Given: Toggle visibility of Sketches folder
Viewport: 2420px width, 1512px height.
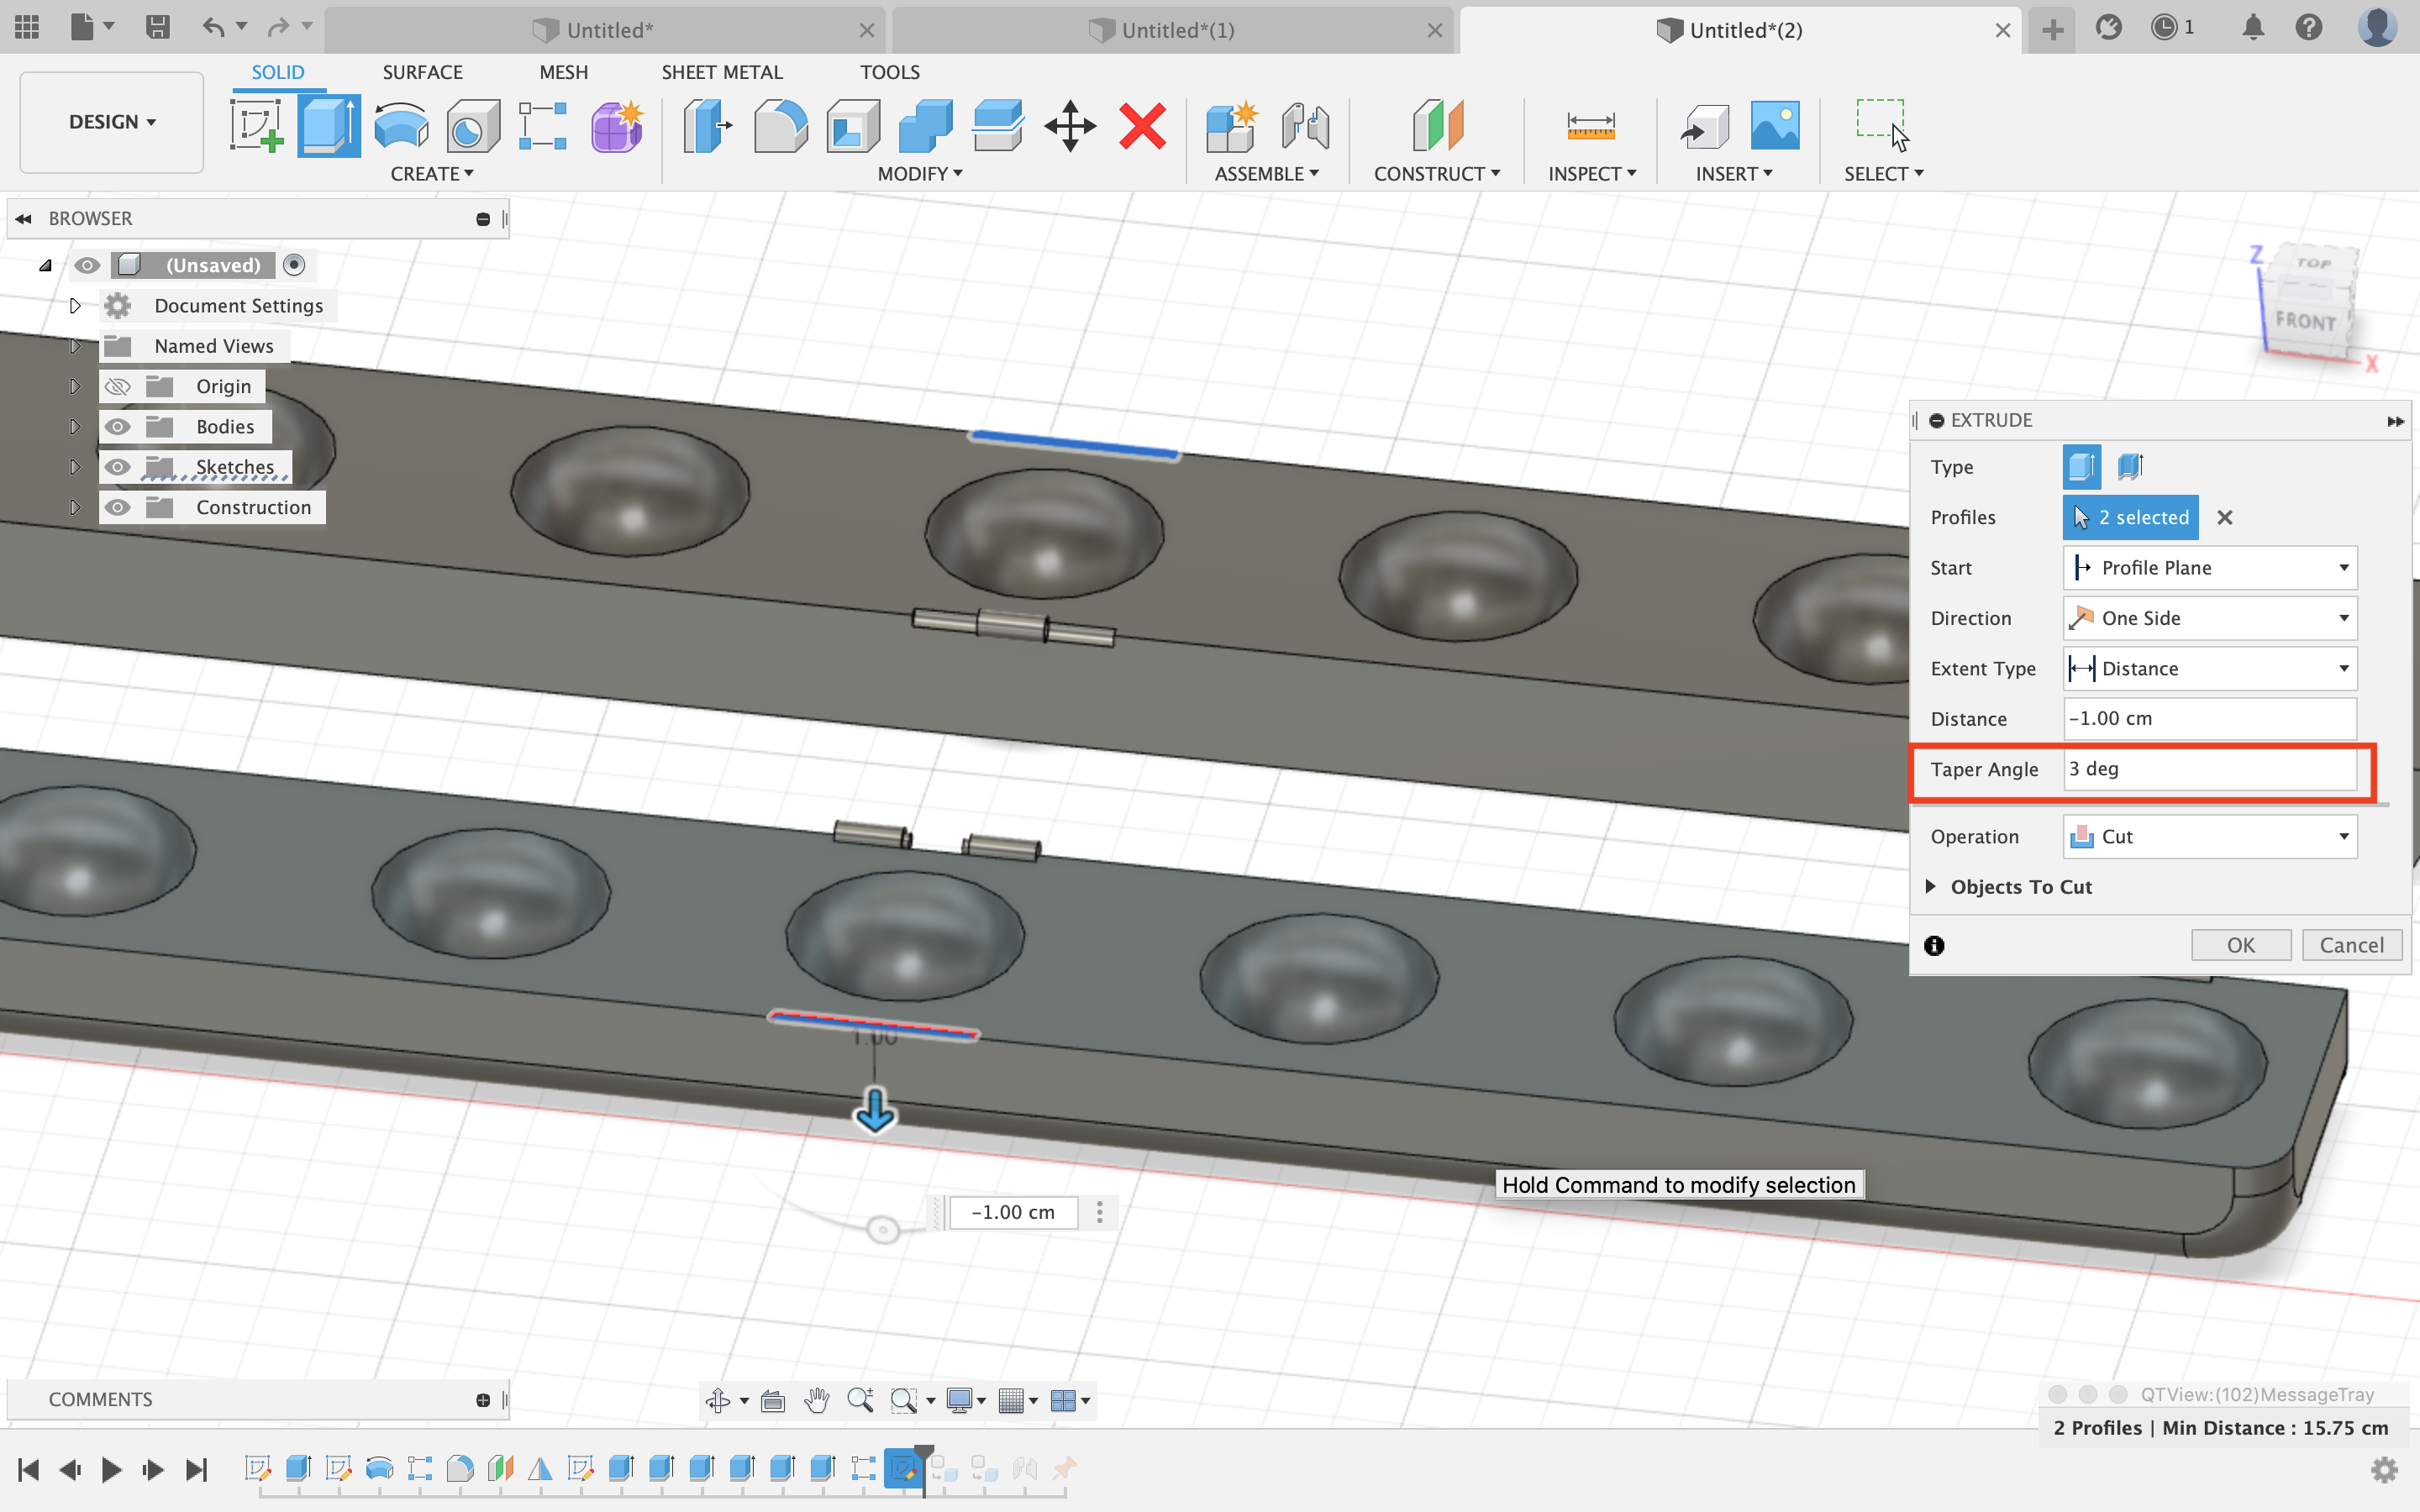Looking at the screenshot, I should pos(115,465).
